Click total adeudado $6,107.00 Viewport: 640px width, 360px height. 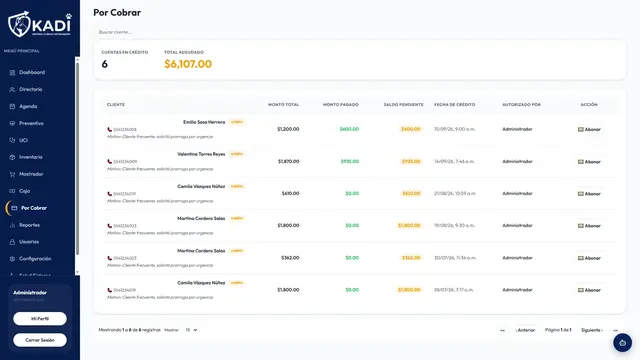[x=188, y=64]
